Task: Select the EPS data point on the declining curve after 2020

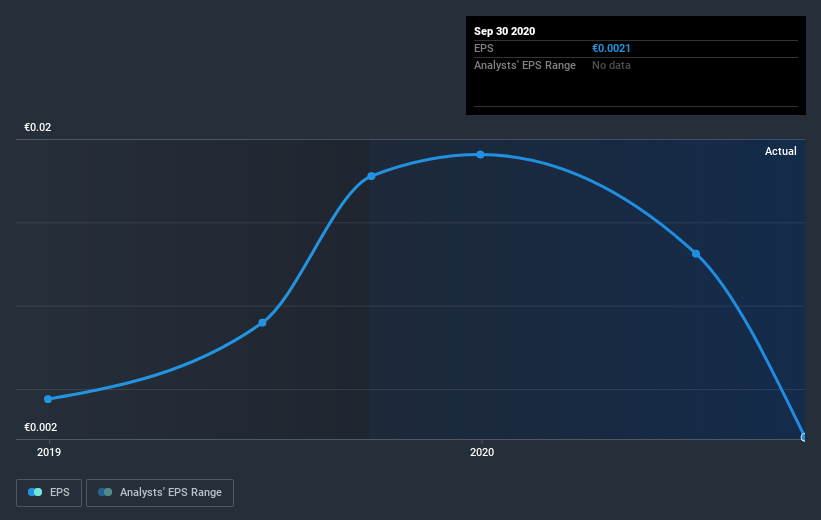Action: click(696, 254)
